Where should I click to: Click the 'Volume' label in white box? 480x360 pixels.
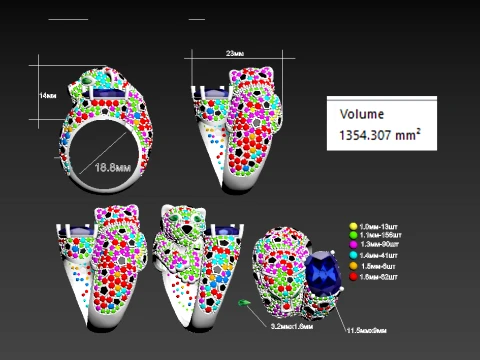[362, 114]
